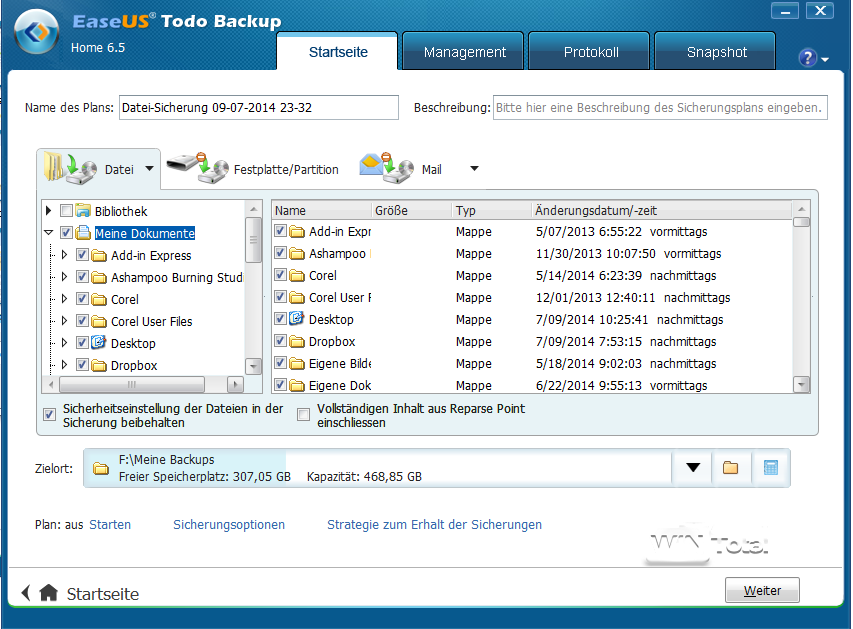The image size is (853, 629).
Task: Go back via Startseite label at bottom
Action: 103,594
